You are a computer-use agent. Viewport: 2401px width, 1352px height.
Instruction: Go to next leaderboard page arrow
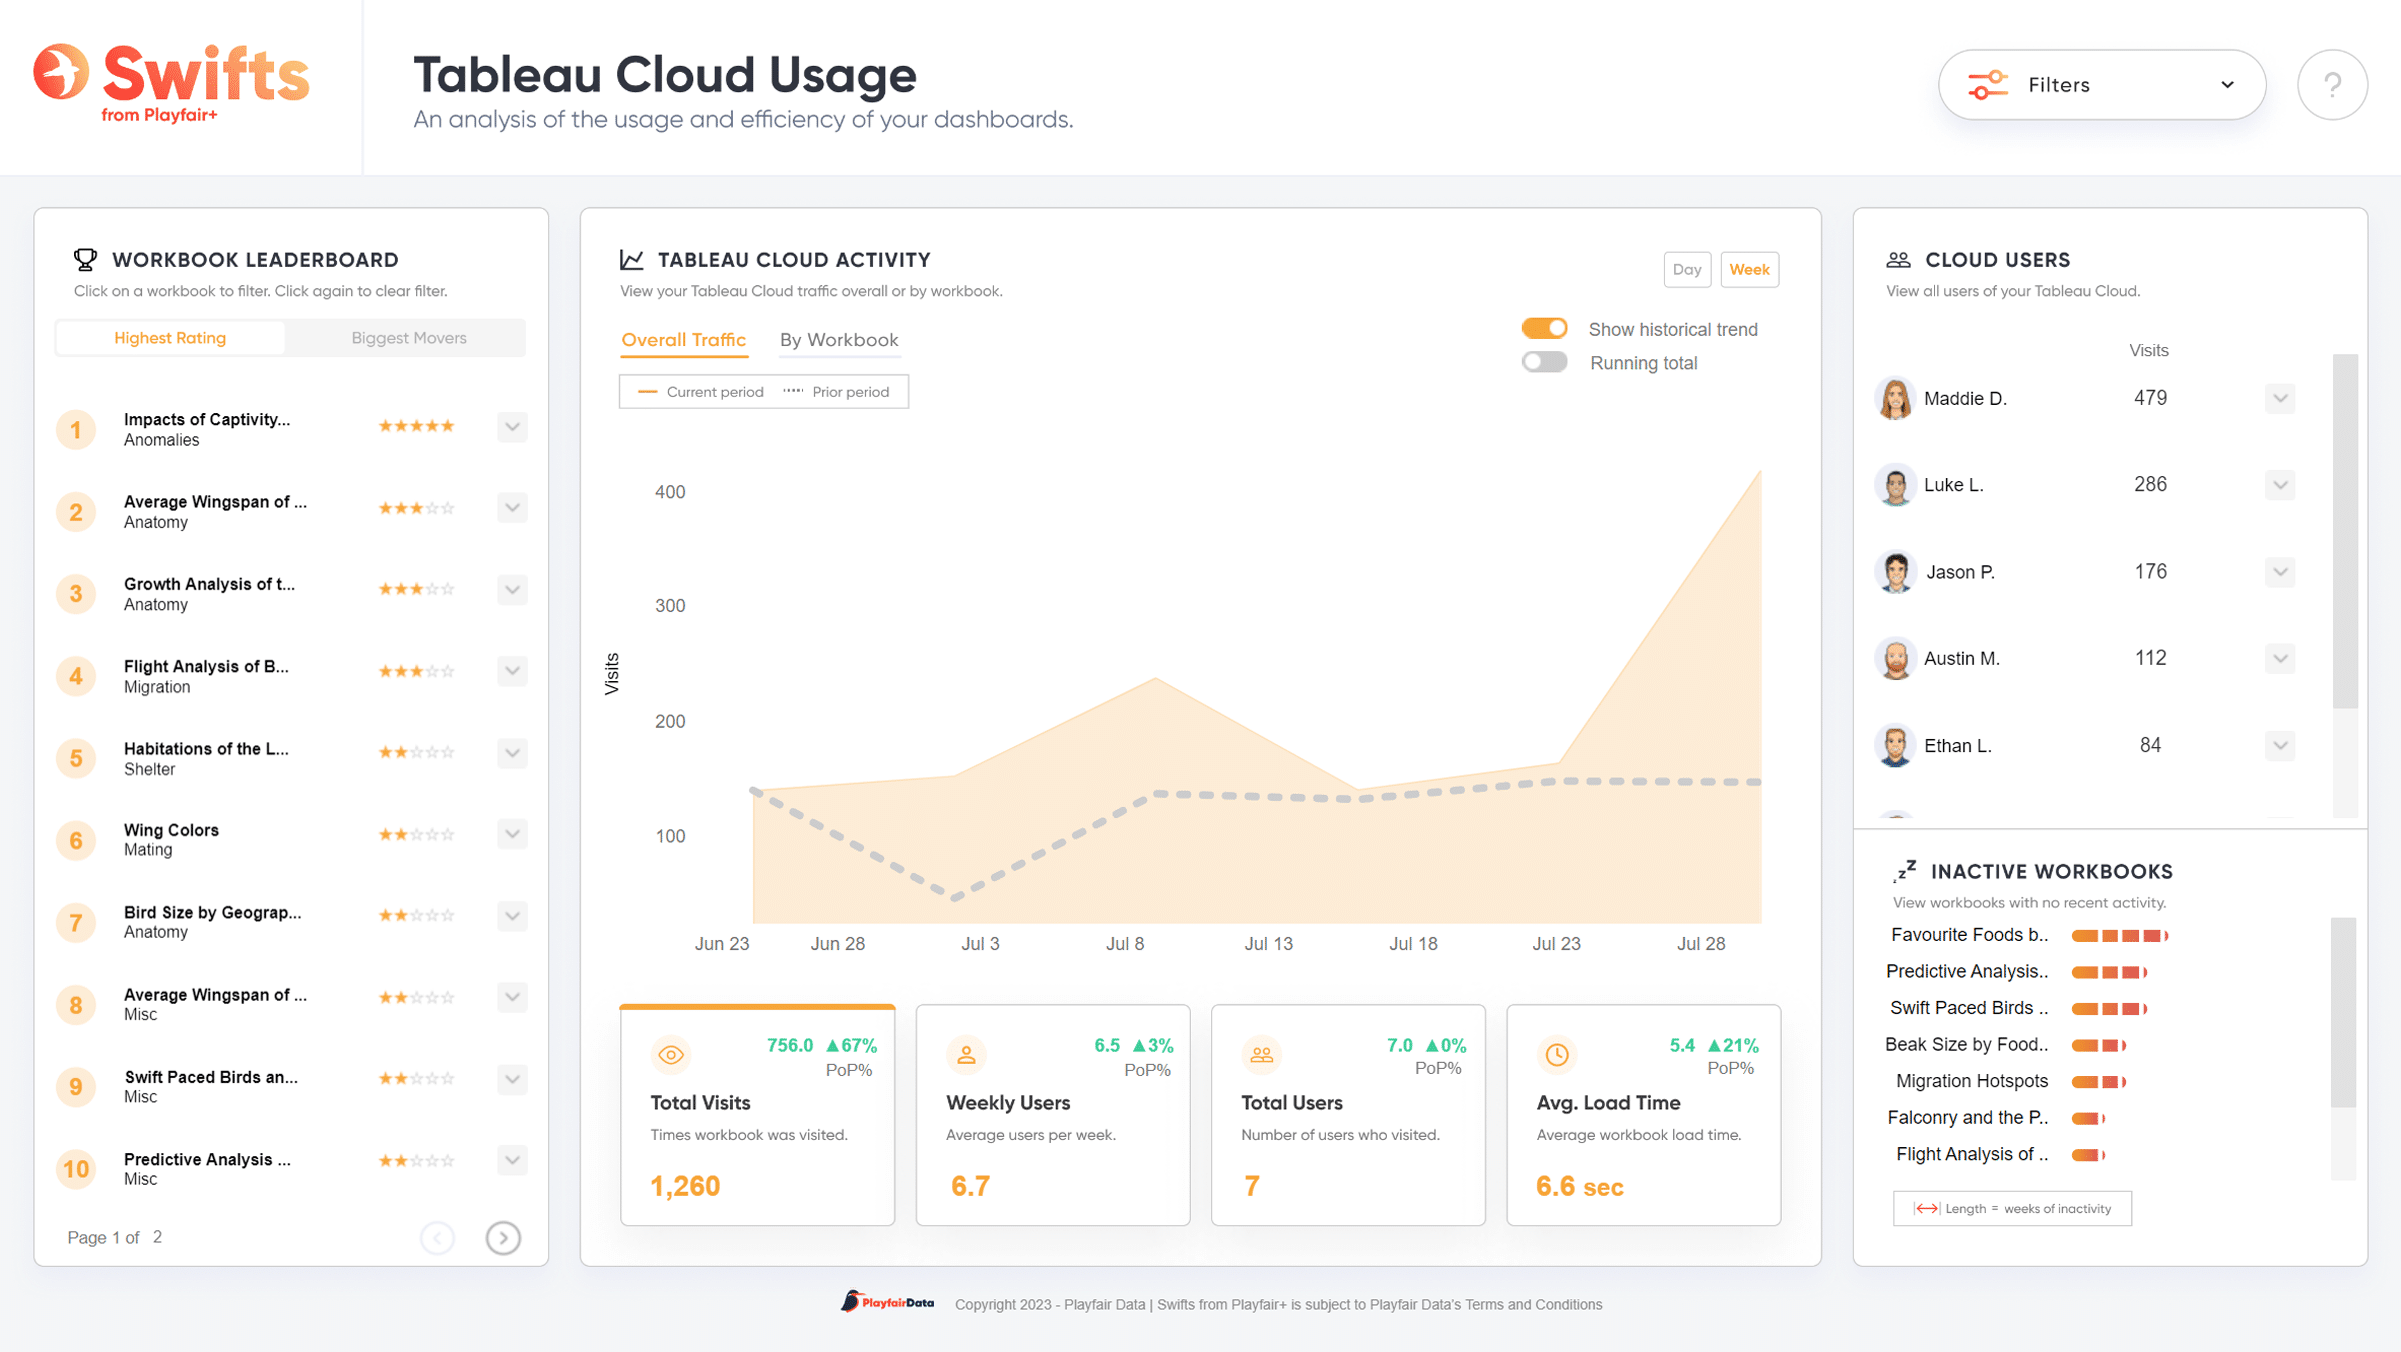(503, 1238)
